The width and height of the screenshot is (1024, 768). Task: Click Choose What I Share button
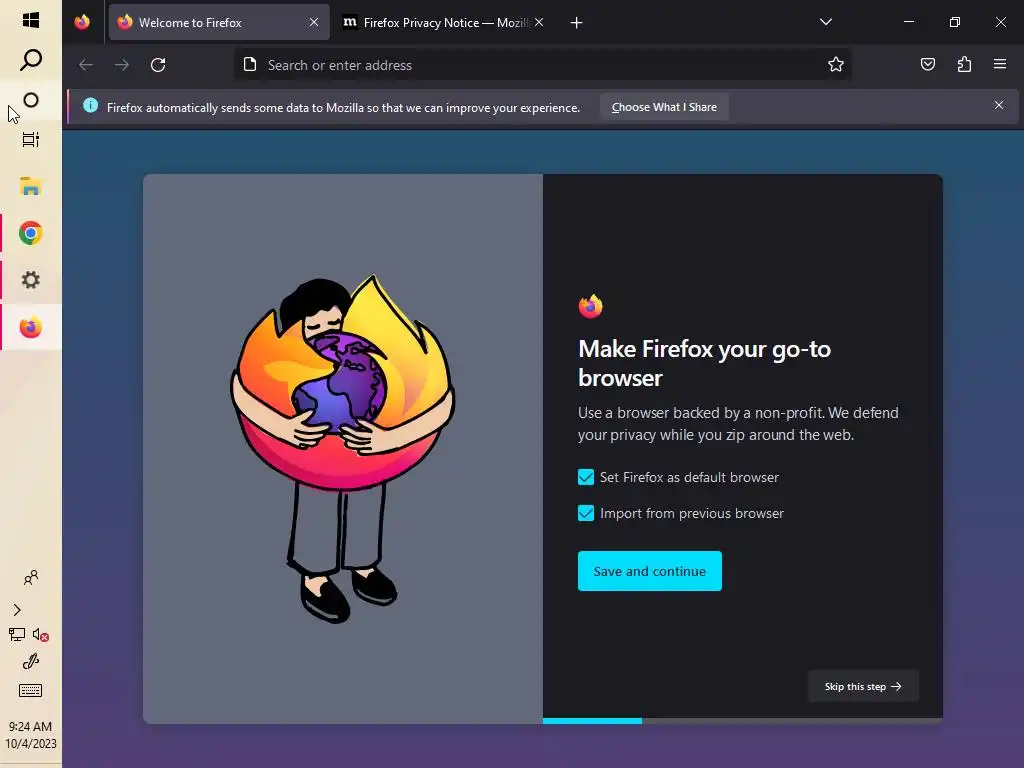point(664,107)
